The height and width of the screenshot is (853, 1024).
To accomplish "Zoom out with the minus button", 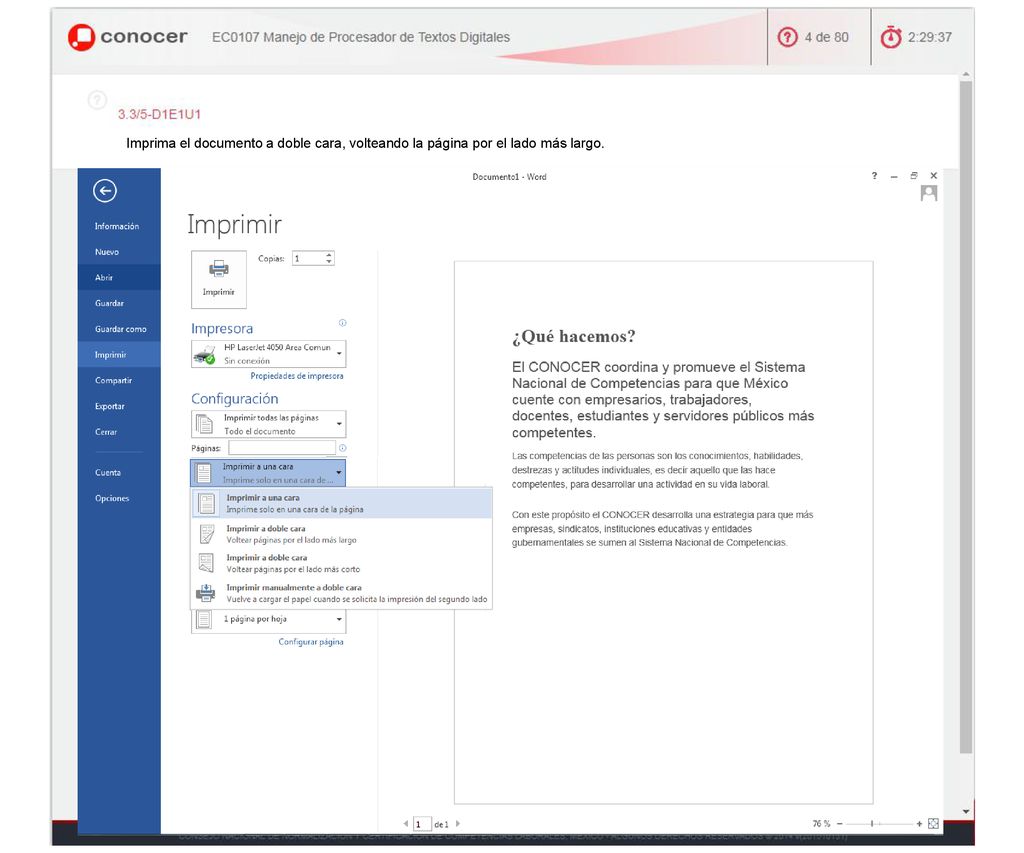I will pyautogui.click(x=840, y=824).
